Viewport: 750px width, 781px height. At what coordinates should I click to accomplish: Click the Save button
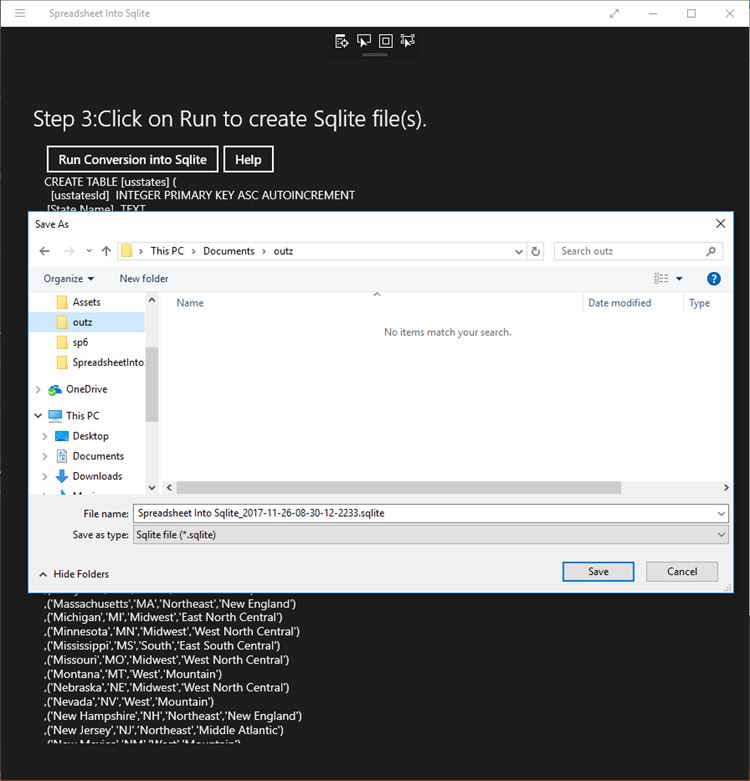598,571
